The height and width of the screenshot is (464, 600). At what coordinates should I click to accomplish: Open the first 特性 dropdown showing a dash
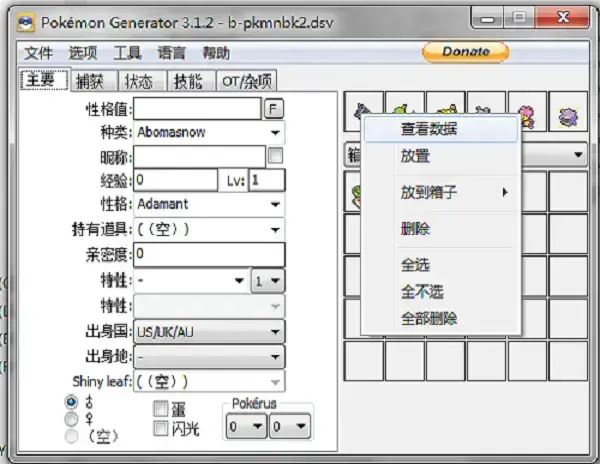(191, 281)
